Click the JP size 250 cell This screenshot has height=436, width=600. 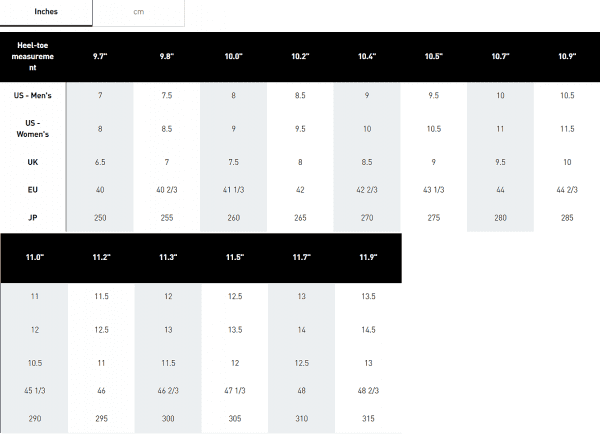pos(100,216)
